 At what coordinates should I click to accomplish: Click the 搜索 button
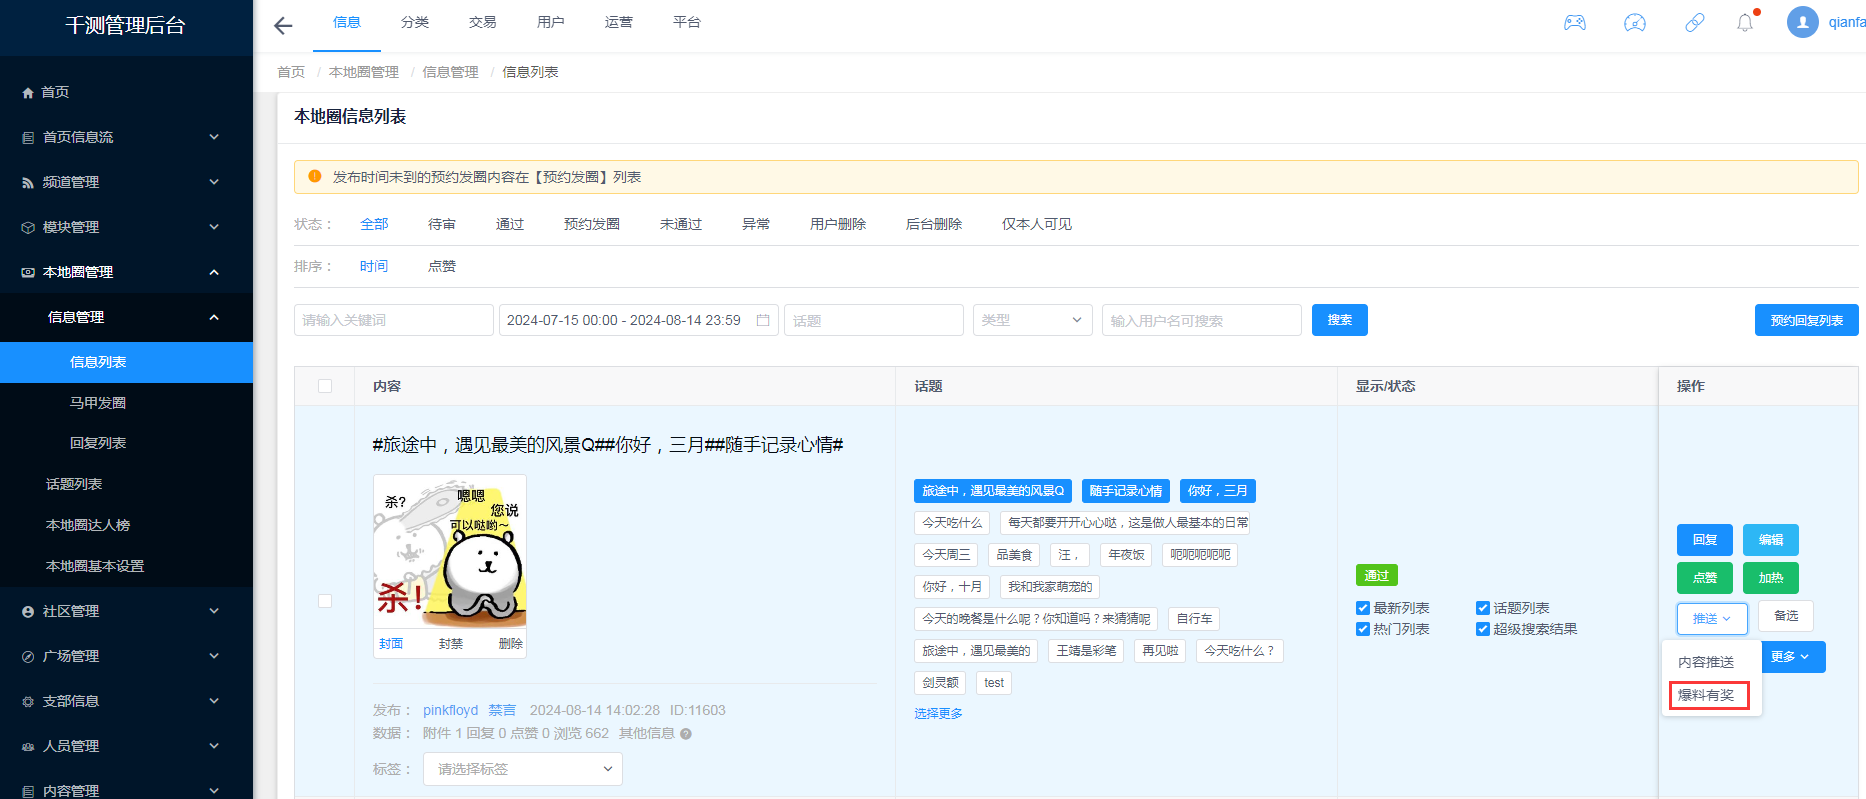coord(1340,320)
